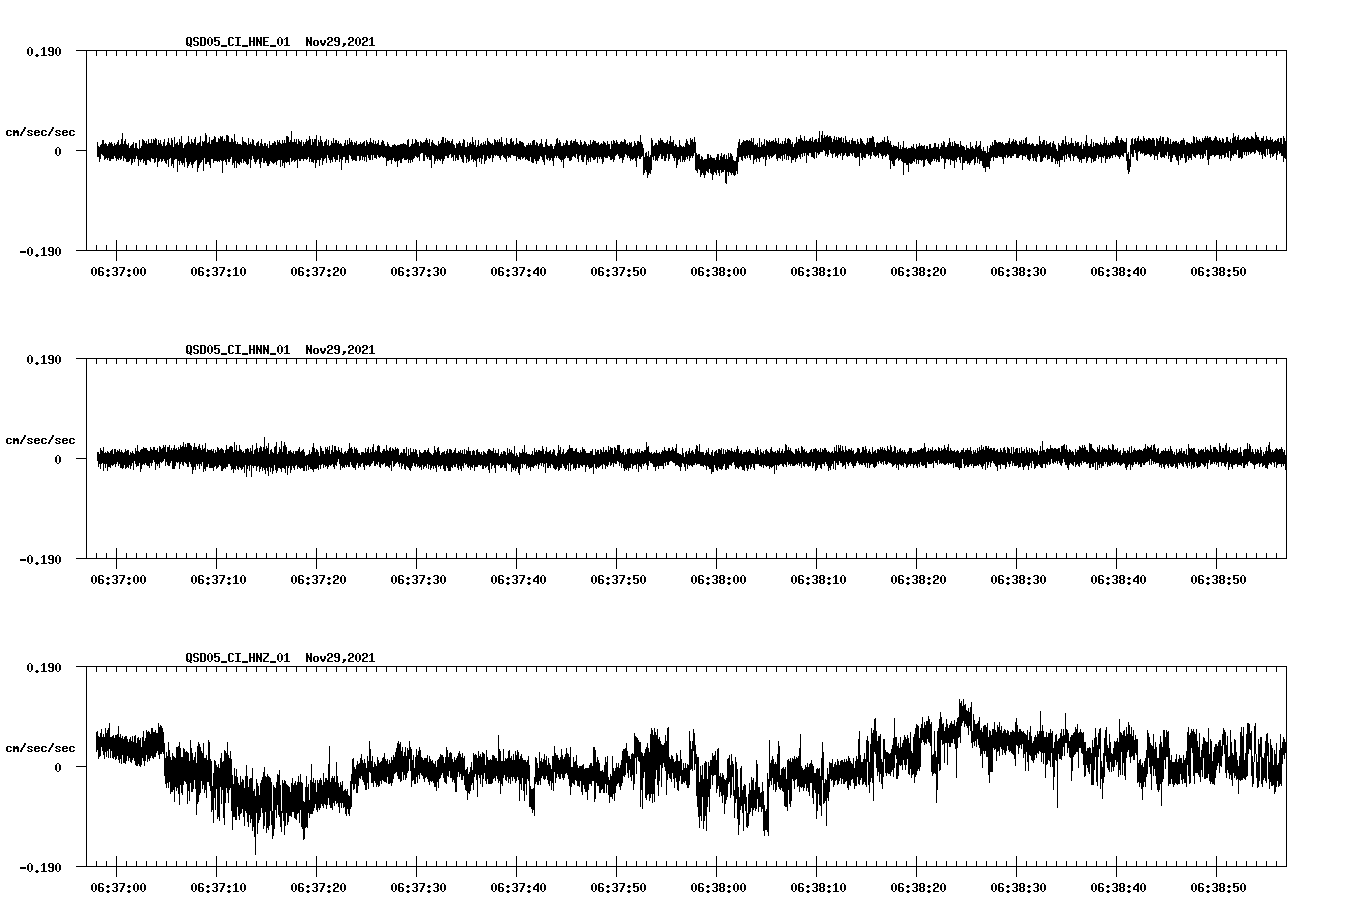Click the cm/sec/sec unit label on HNN plot
This screenshot has height=924, width=1358.
pos(40,440)
